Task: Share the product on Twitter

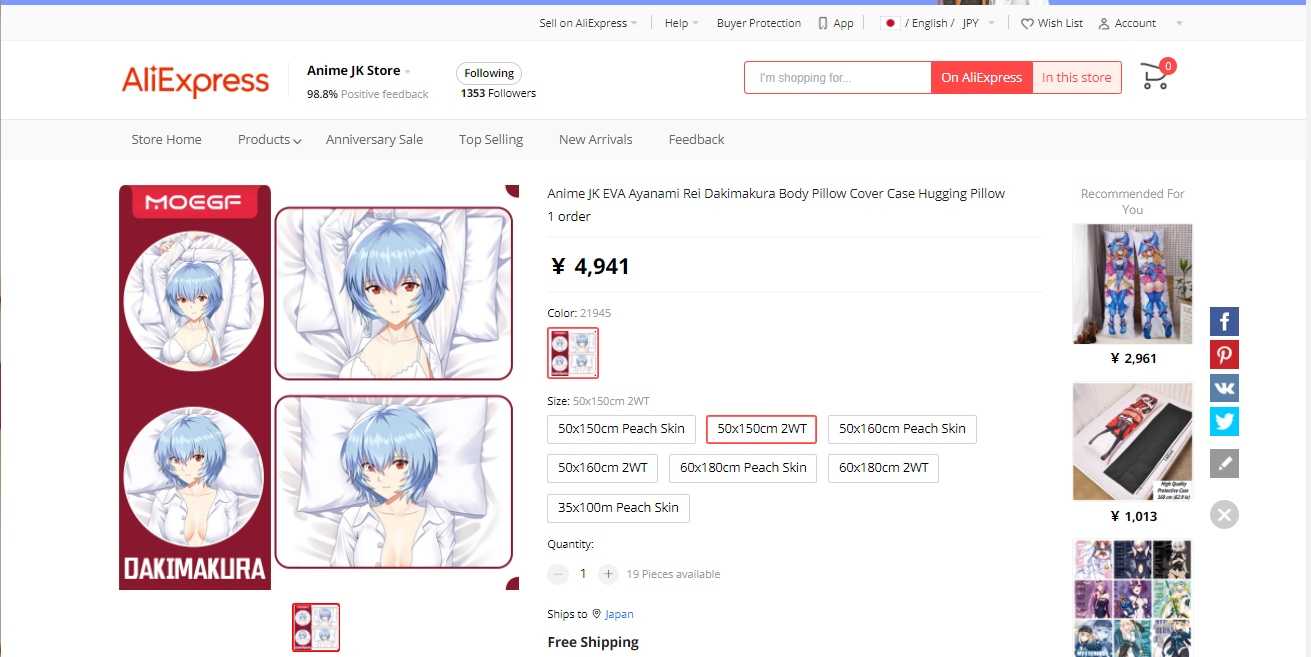Action: point(1224,421)
